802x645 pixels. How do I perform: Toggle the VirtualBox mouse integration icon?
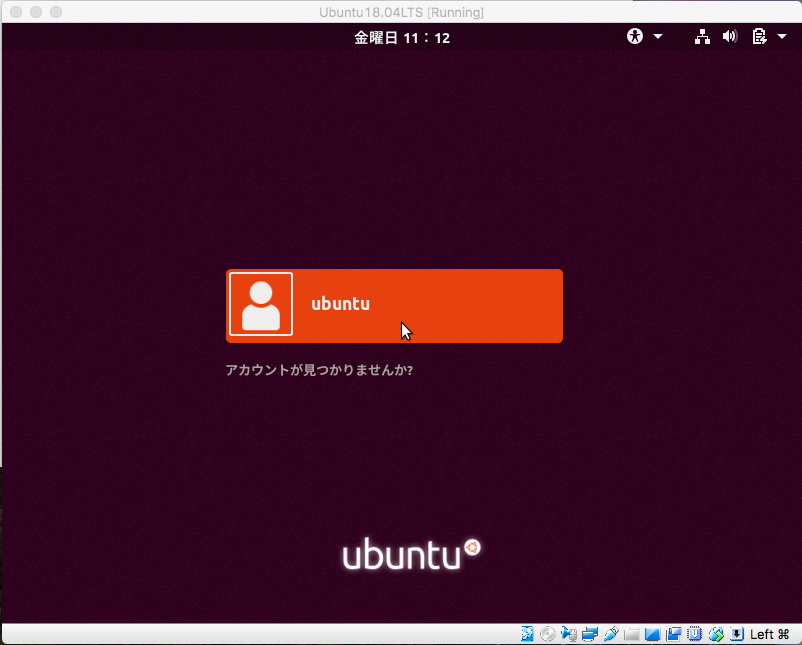[x=716, y=634]
